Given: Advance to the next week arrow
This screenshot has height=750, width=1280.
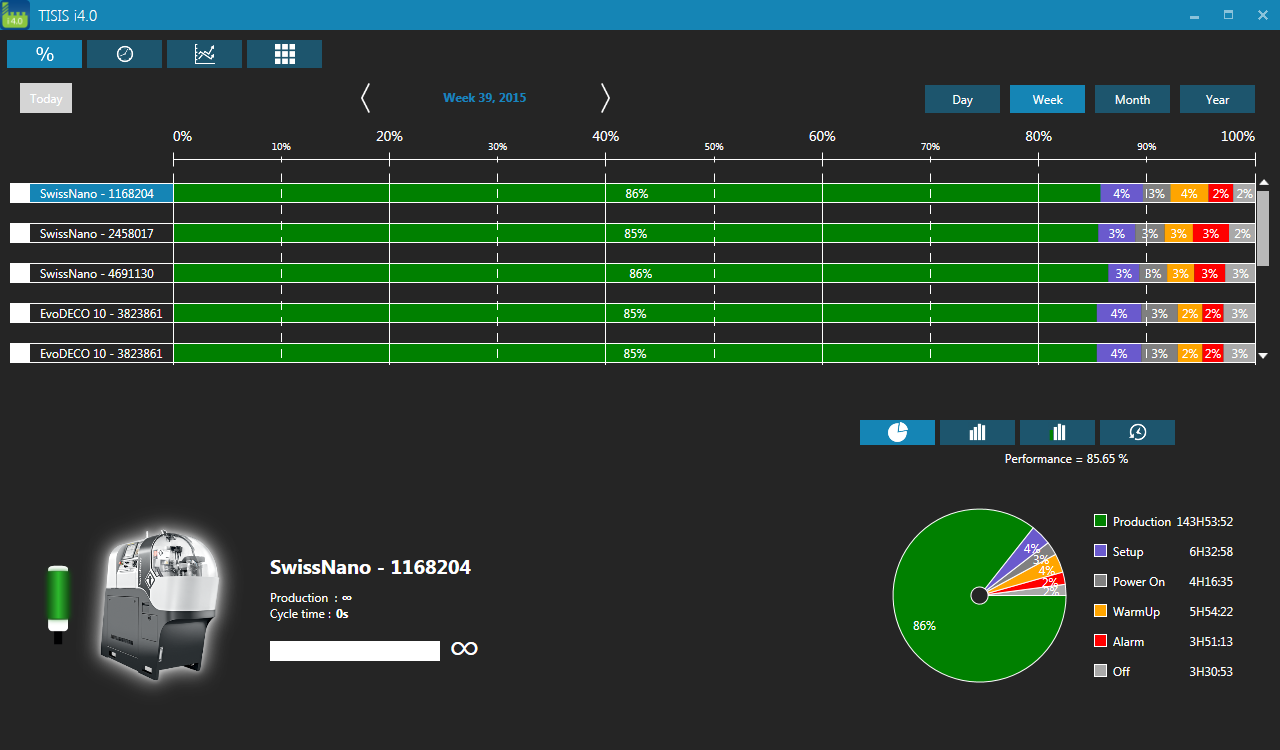Looking at the screenshot, I should tap(605, 98).
